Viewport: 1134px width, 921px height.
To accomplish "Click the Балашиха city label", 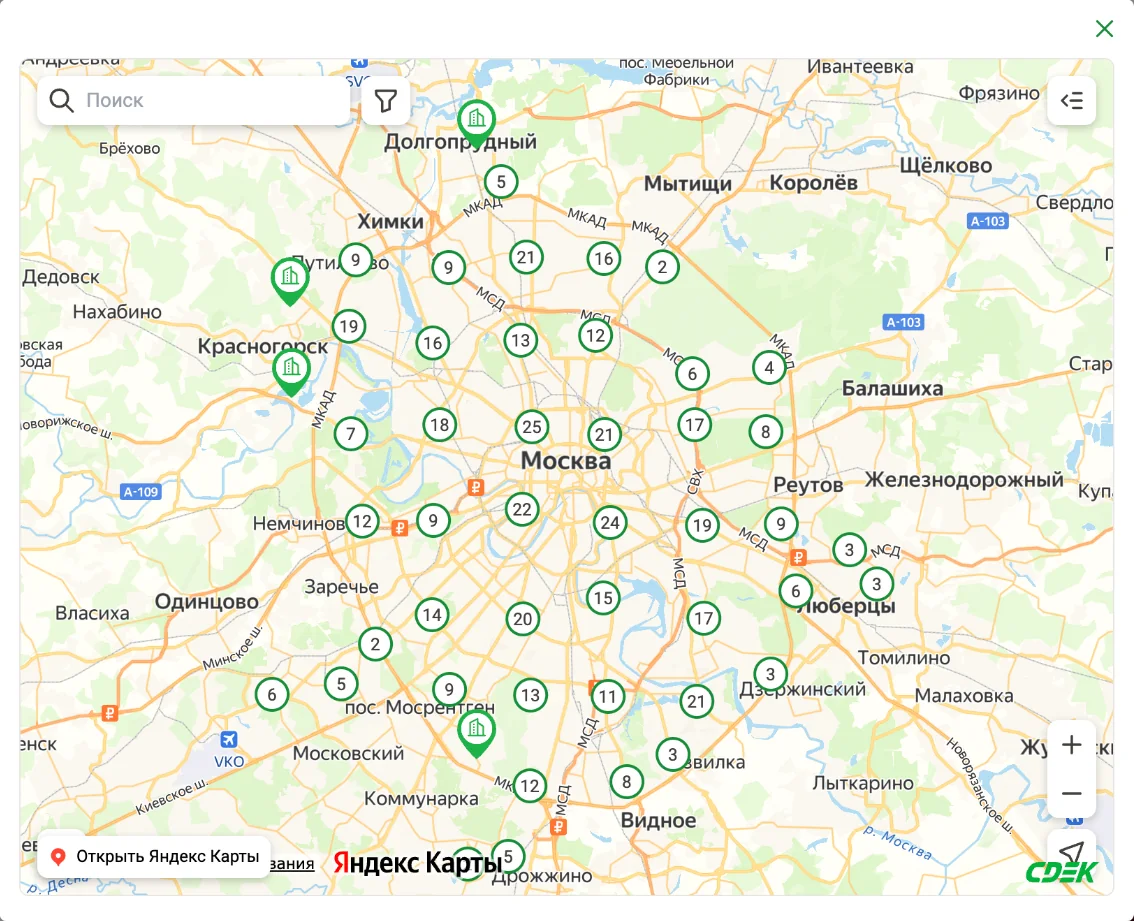I will point(892,389).
